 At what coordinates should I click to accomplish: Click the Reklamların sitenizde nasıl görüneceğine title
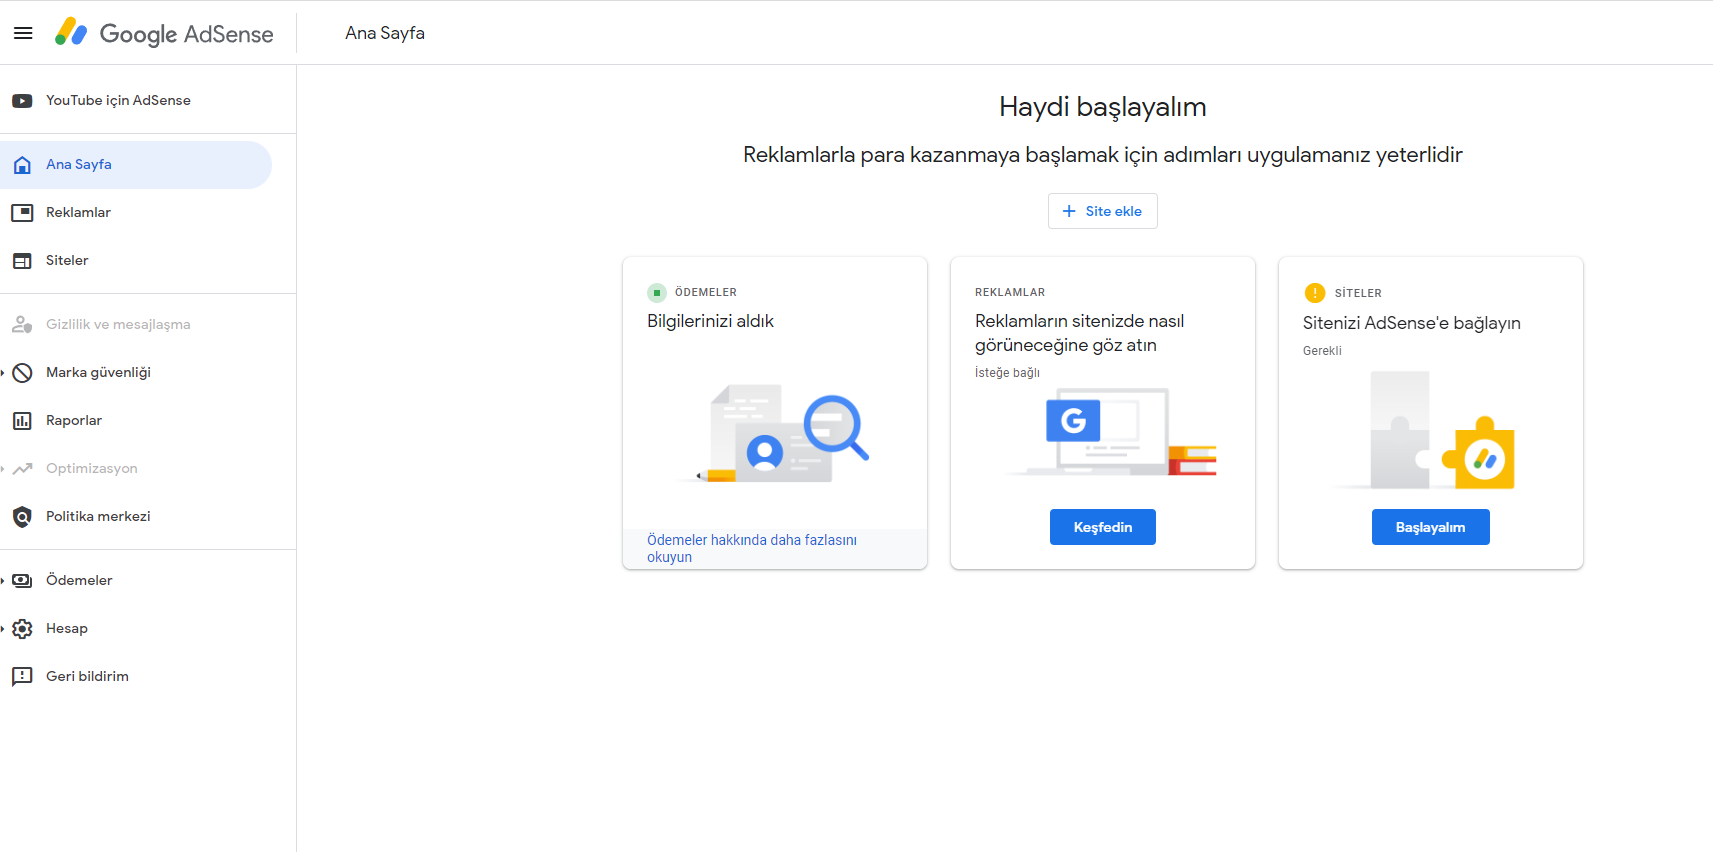[1080, 333]
